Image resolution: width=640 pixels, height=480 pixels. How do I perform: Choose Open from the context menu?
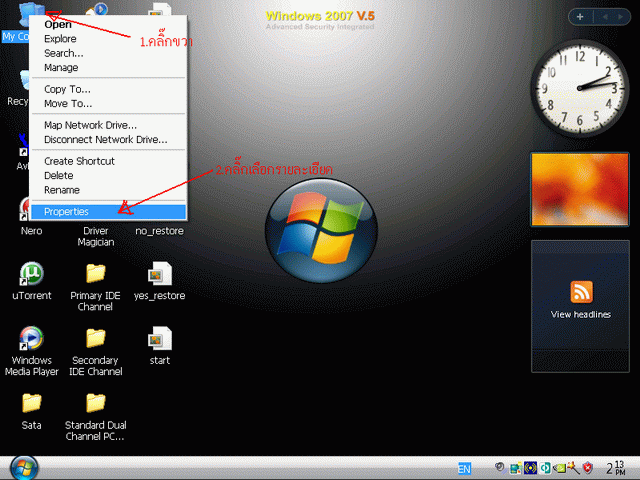click(109, 24)
